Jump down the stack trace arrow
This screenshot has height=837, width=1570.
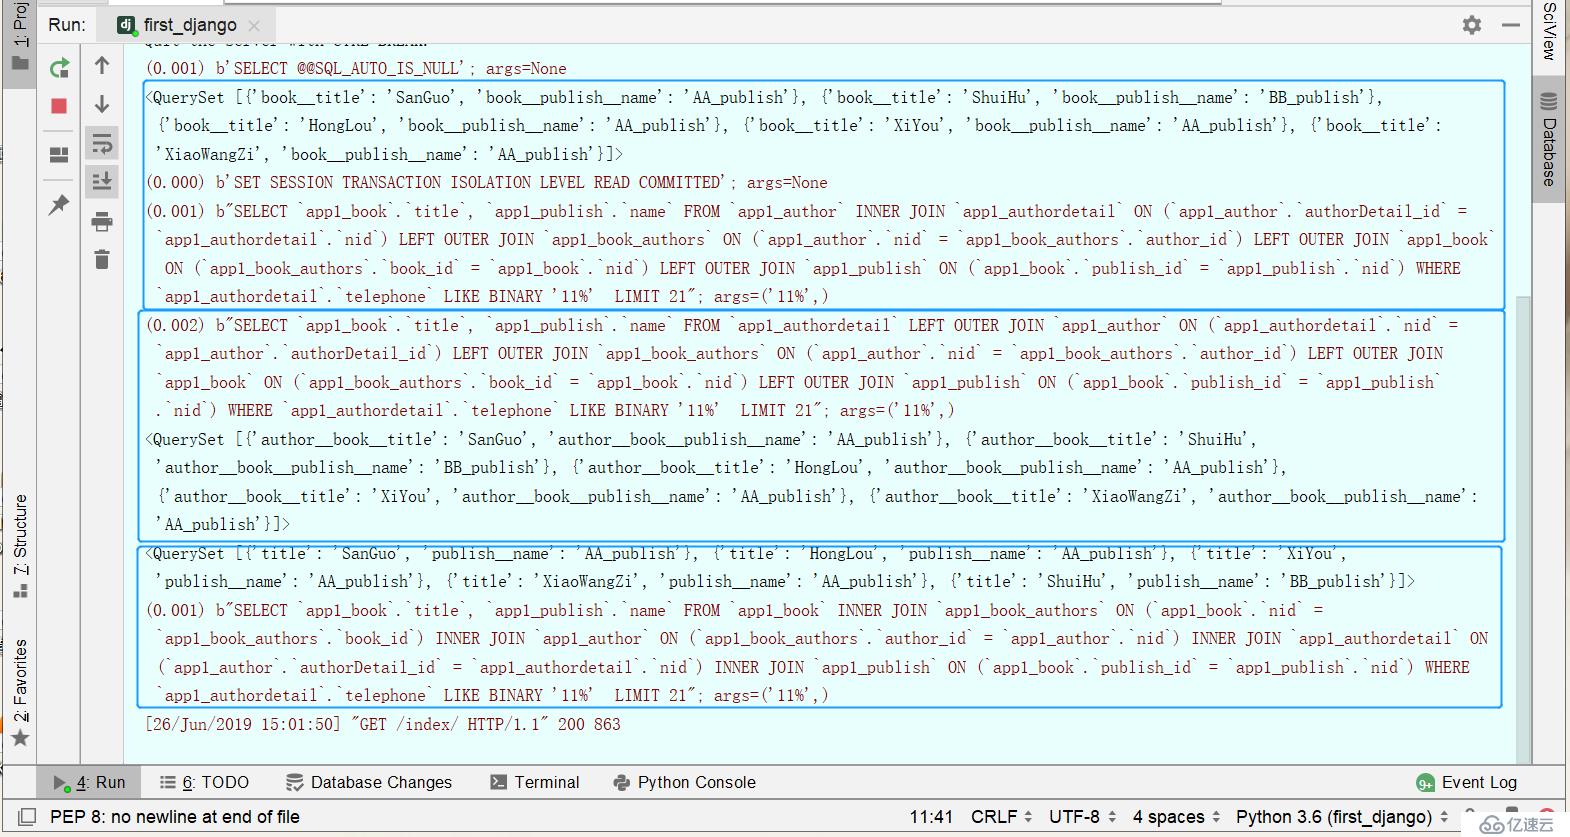tap(102, 104)
